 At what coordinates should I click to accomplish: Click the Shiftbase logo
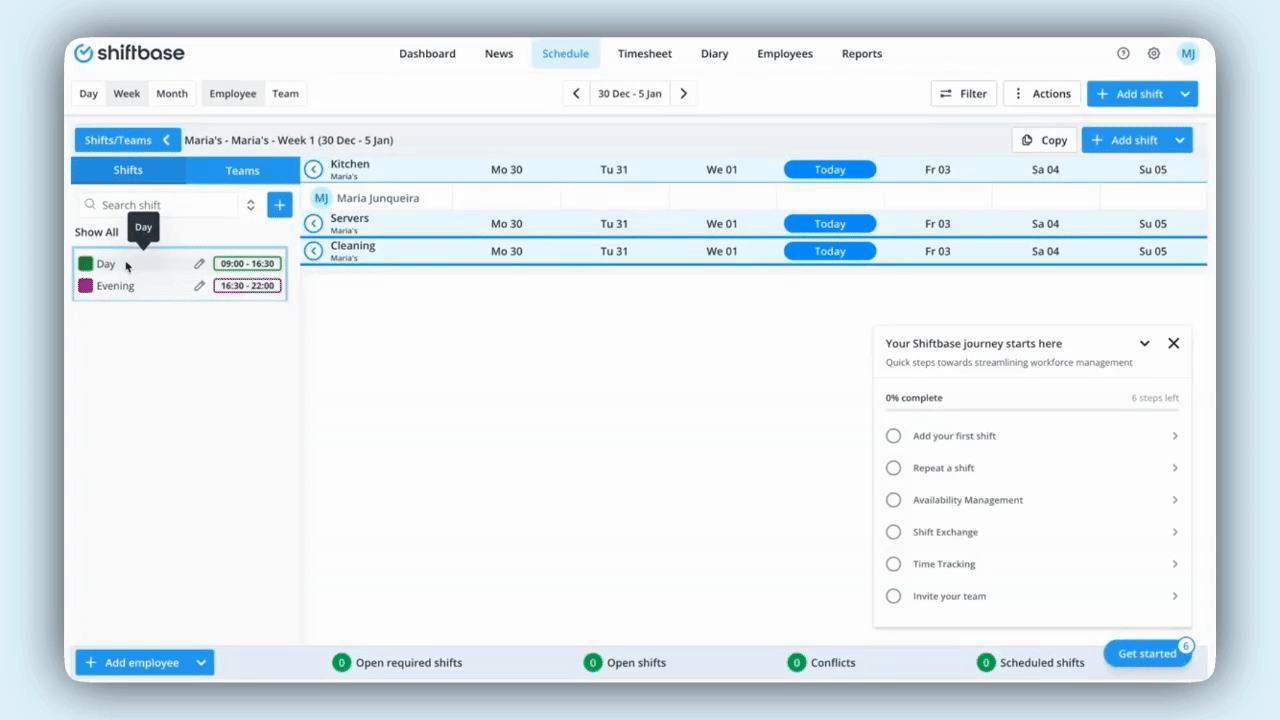coord(130,53)
